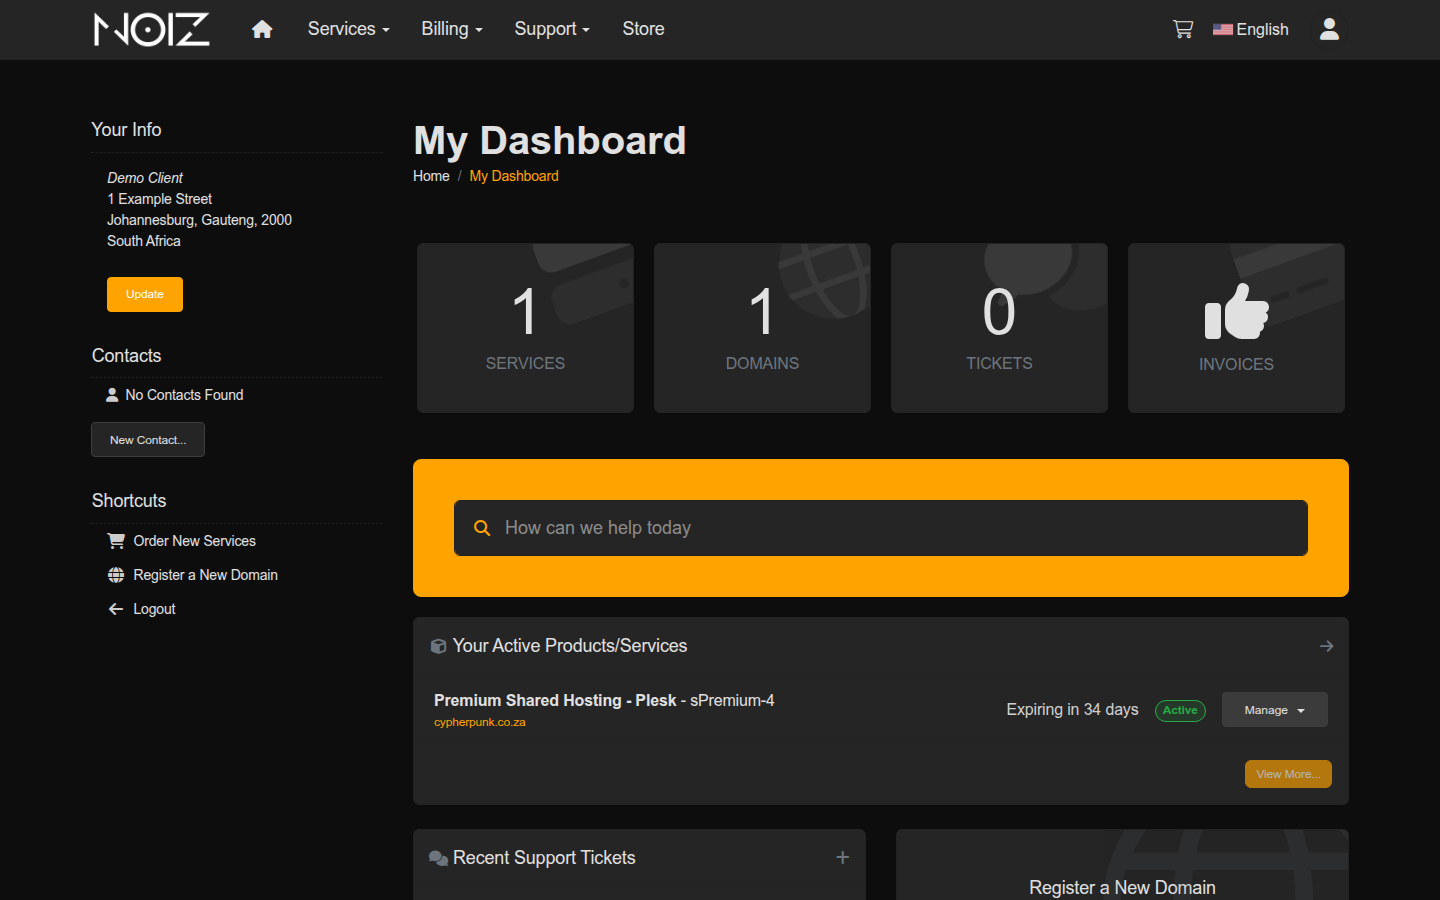Expand the Billing menu

452,29
